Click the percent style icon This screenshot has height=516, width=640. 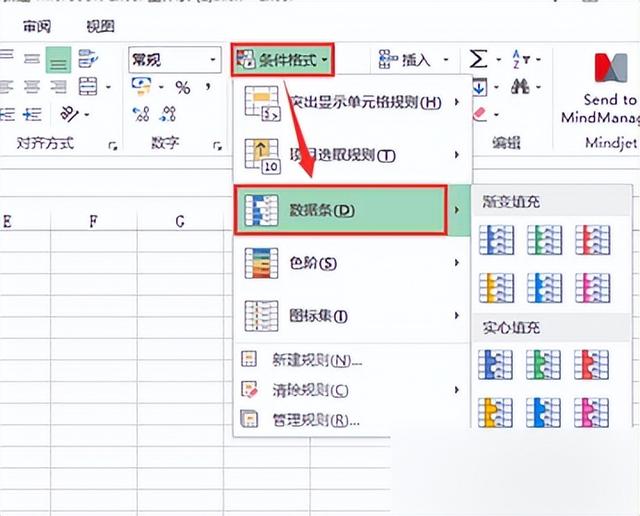[182, 87]
